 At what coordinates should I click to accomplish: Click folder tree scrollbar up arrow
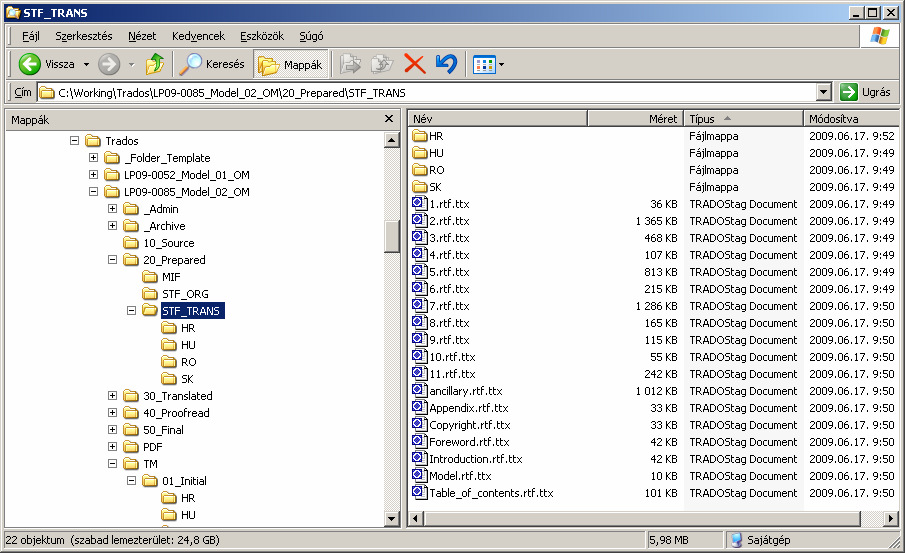pos(392,140)
